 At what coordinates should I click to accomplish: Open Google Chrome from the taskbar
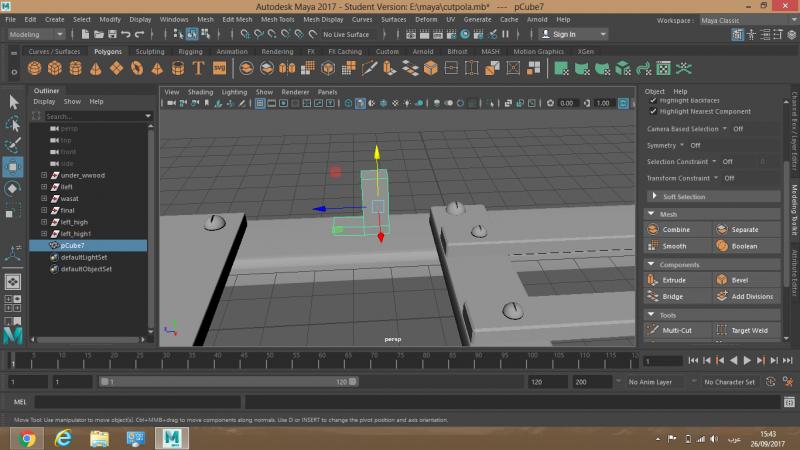27,438
